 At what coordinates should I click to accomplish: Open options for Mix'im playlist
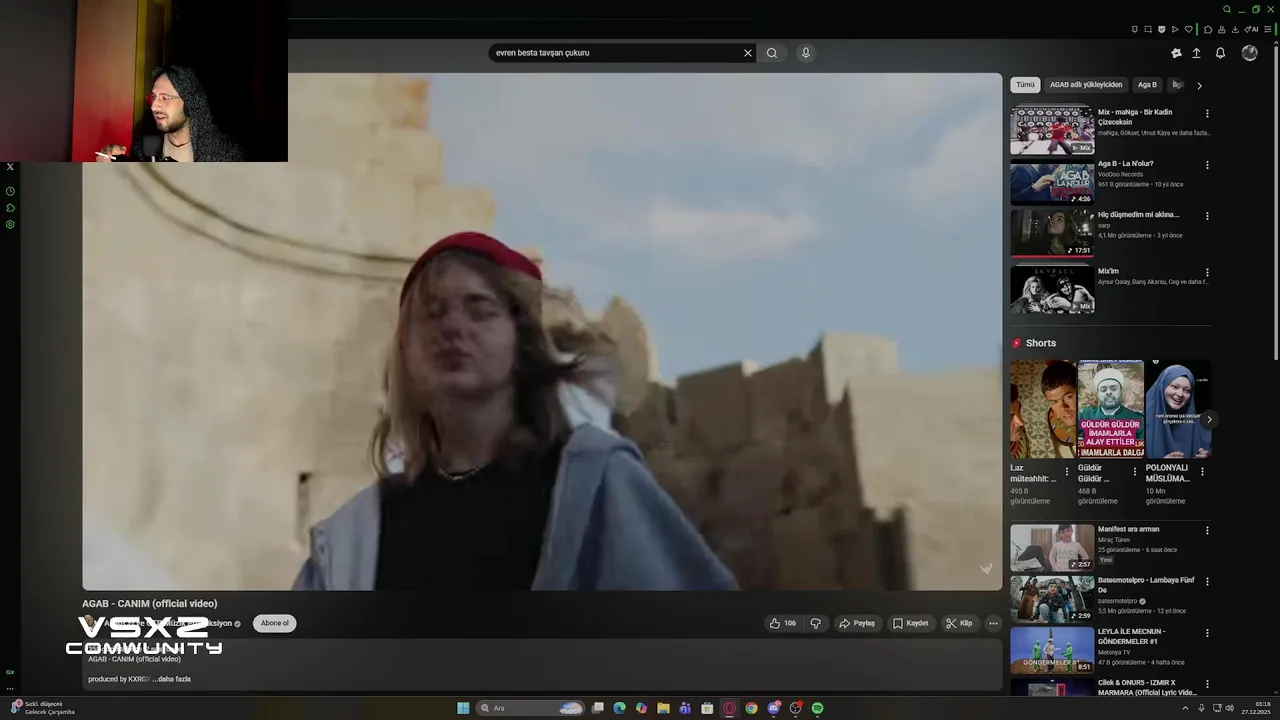[1207, 272]
